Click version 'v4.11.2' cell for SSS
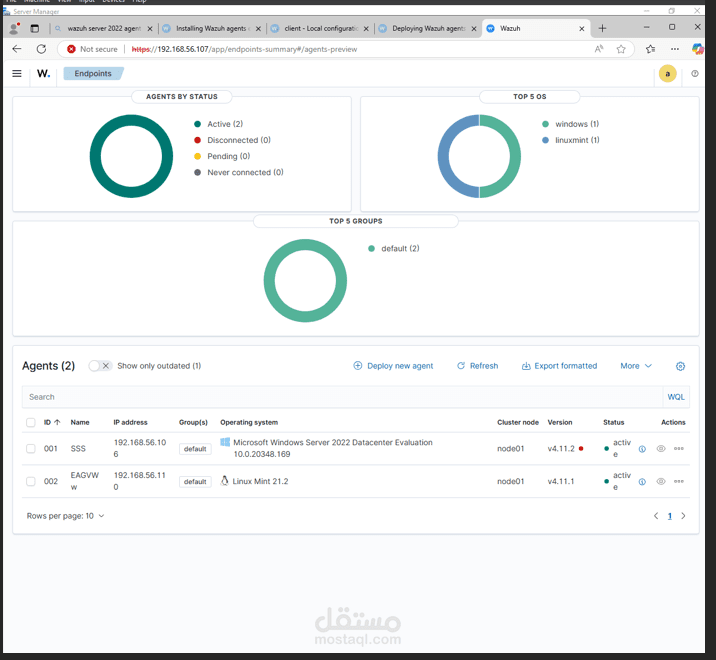Viewport: 716px width, 660px height. point(561,449)
